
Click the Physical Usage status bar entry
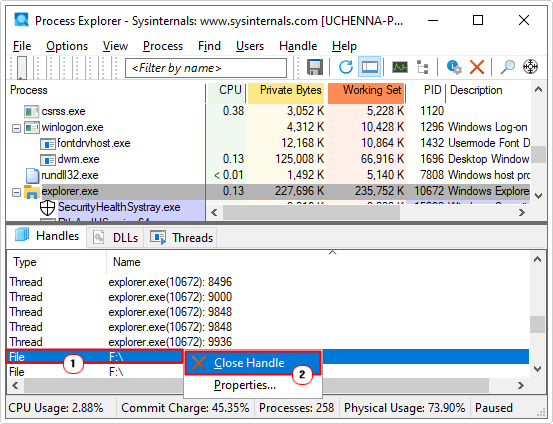pos(405,408)
